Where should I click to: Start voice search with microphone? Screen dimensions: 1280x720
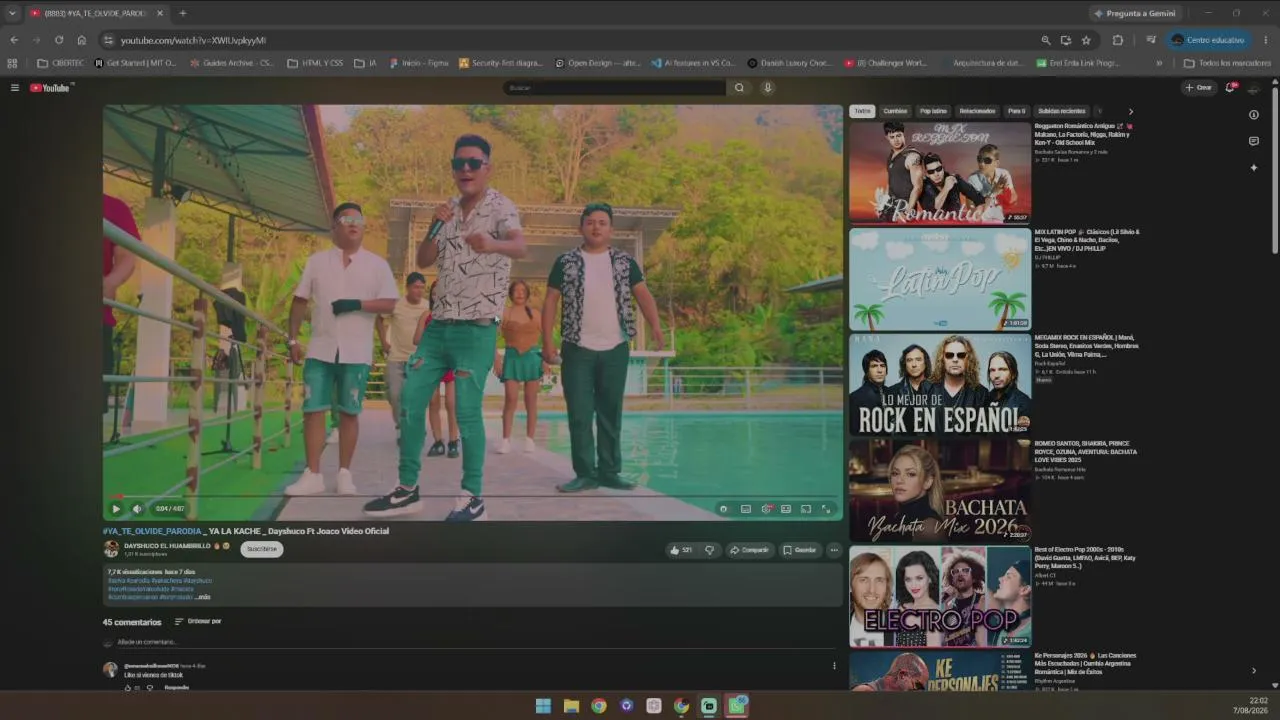pyautogui.click(x=768, y=88)
